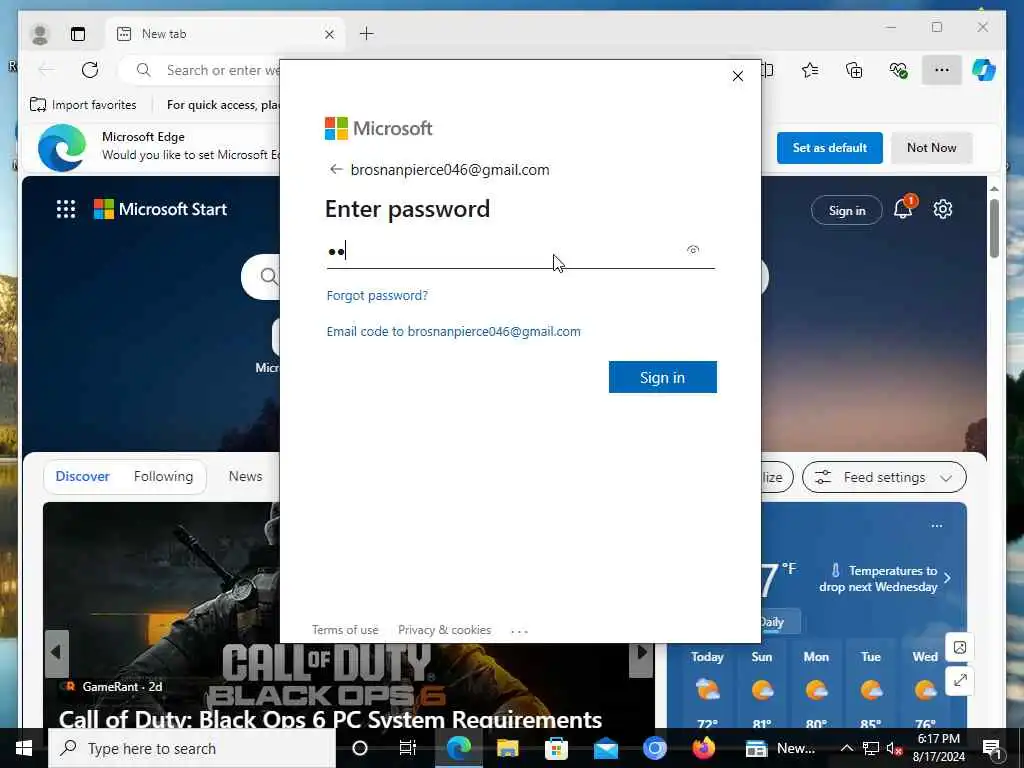Switch to the Discover feed tab

tap(82, 476)
